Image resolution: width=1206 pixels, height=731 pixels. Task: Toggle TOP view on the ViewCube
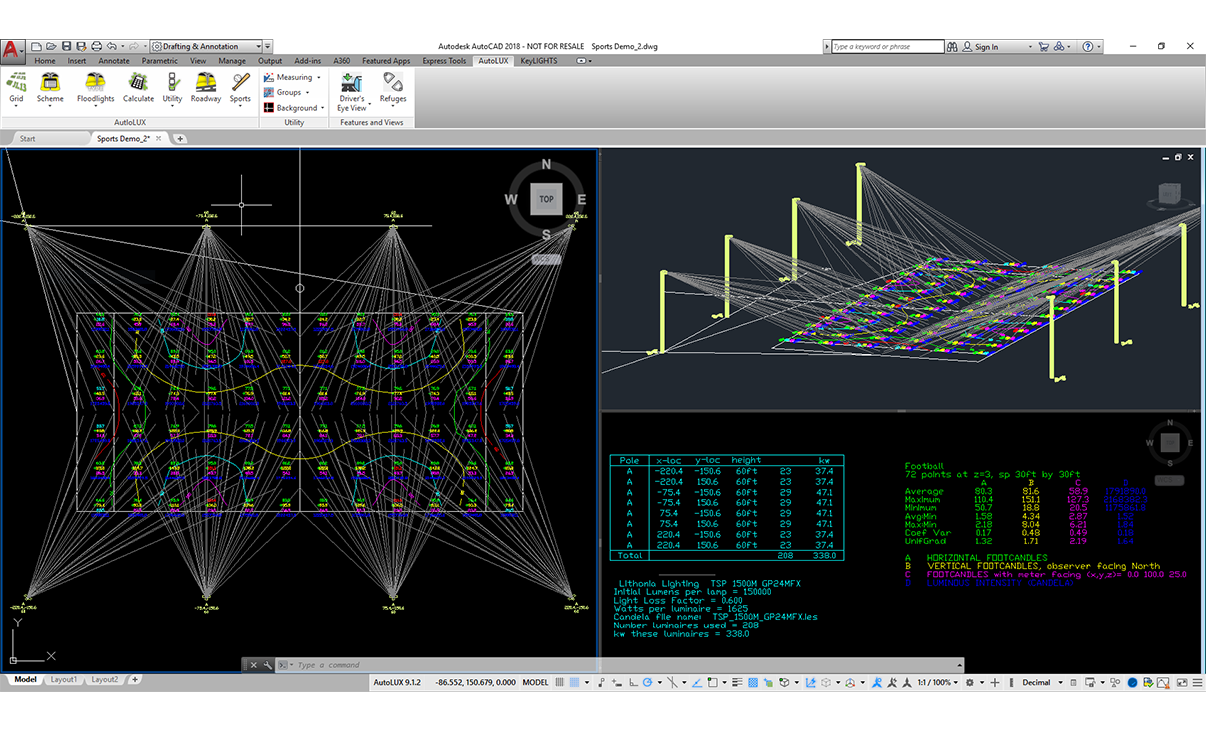point(546,199)
